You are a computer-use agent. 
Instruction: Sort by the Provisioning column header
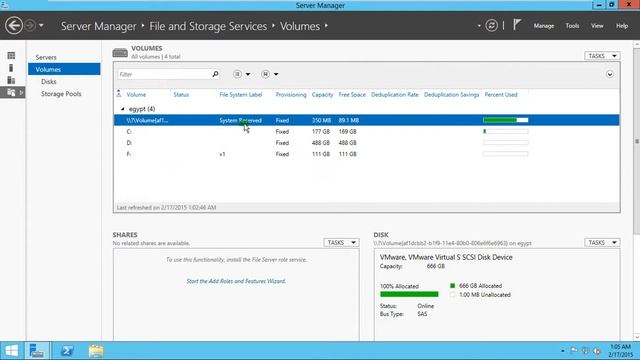(291, 95)
